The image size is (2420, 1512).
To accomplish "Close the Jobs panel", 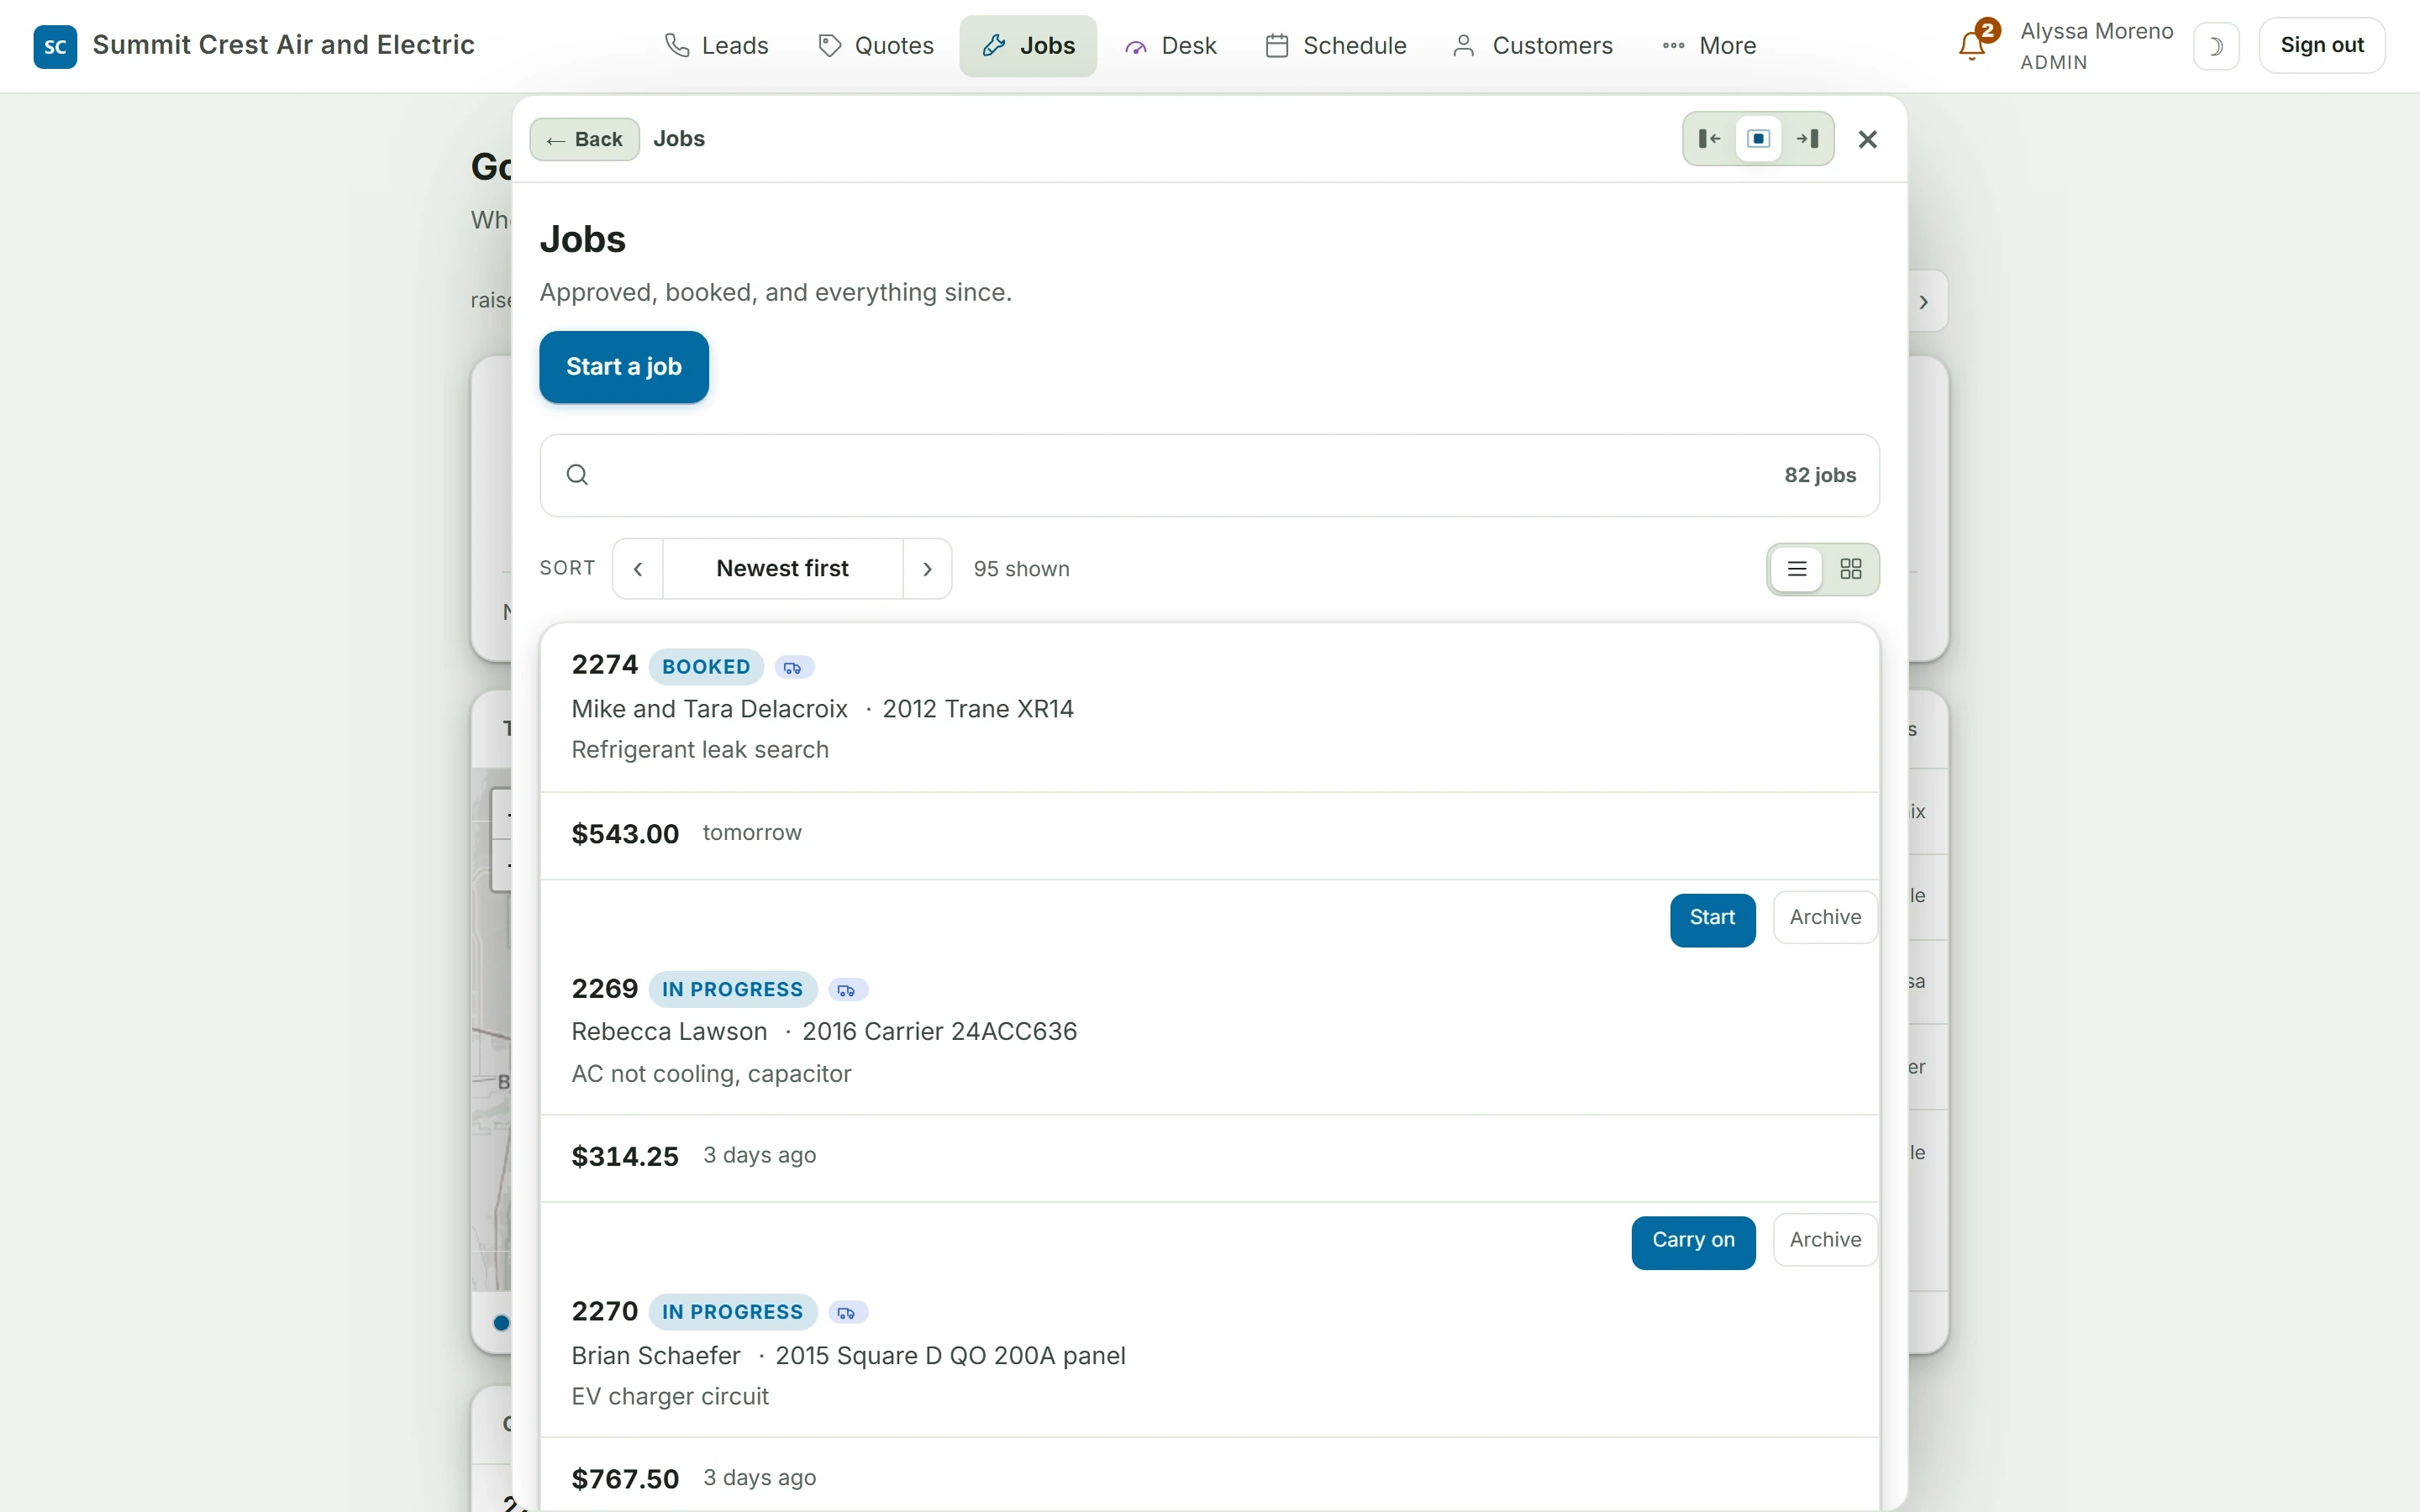I will [1867, 140].
